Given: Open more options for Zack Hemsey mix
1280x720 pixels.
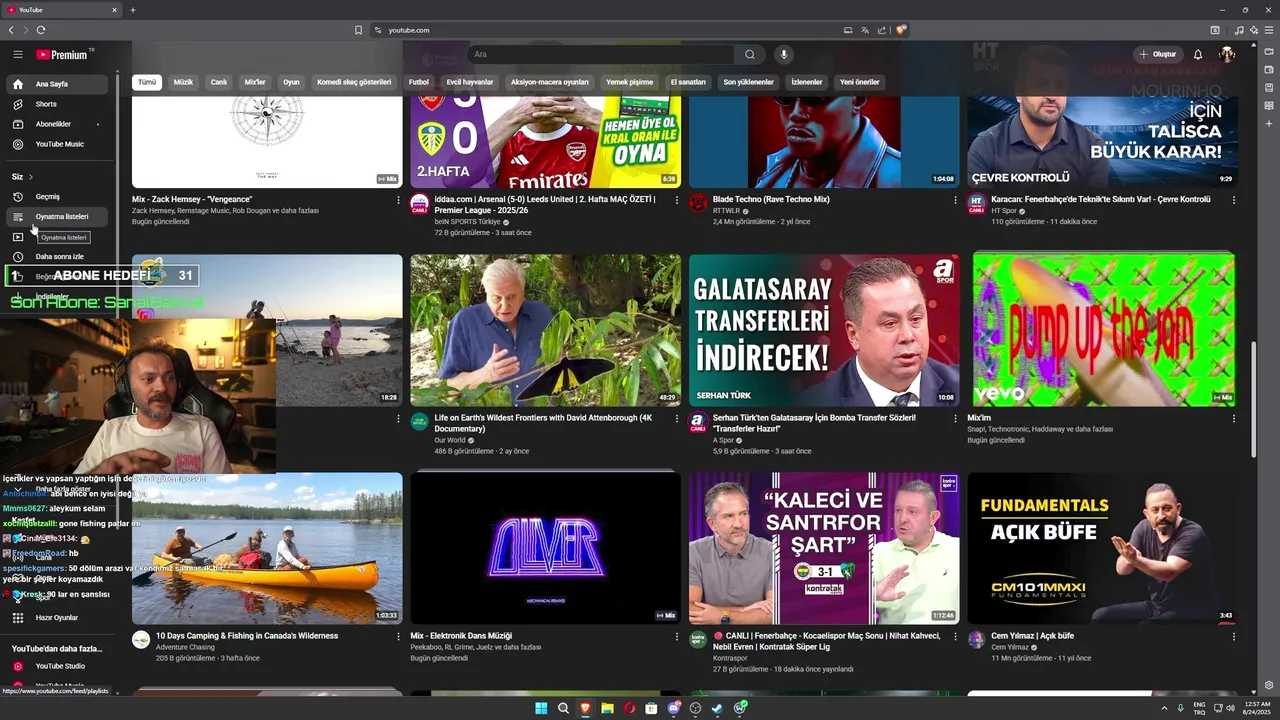Looking at the screenshot, I should point(398,200).
